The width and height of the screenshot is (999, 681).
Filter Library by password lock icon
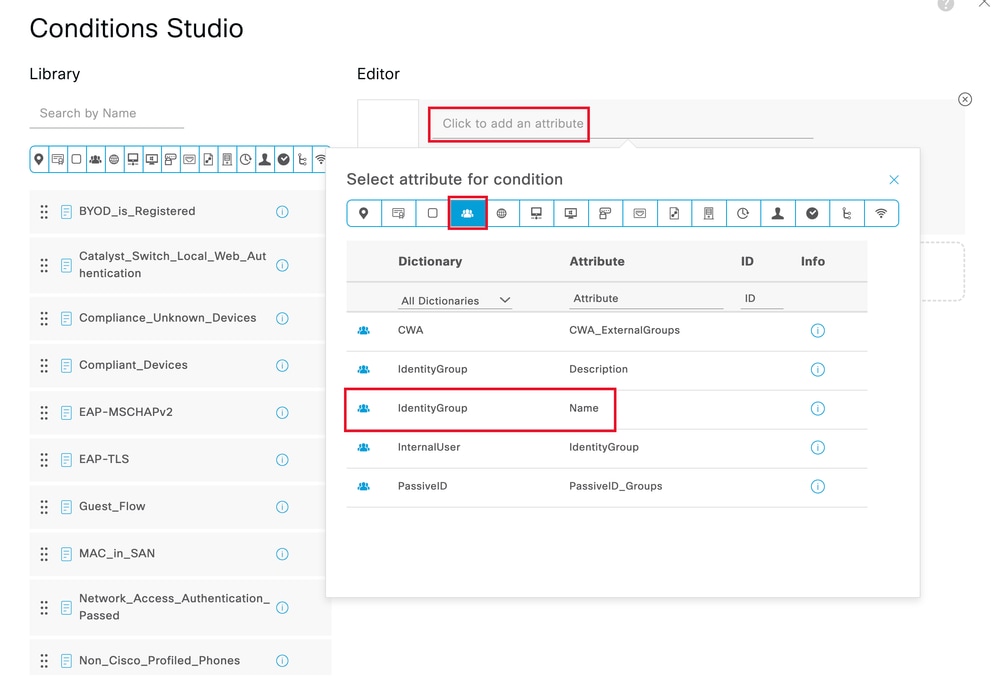[x=170, y=159]
